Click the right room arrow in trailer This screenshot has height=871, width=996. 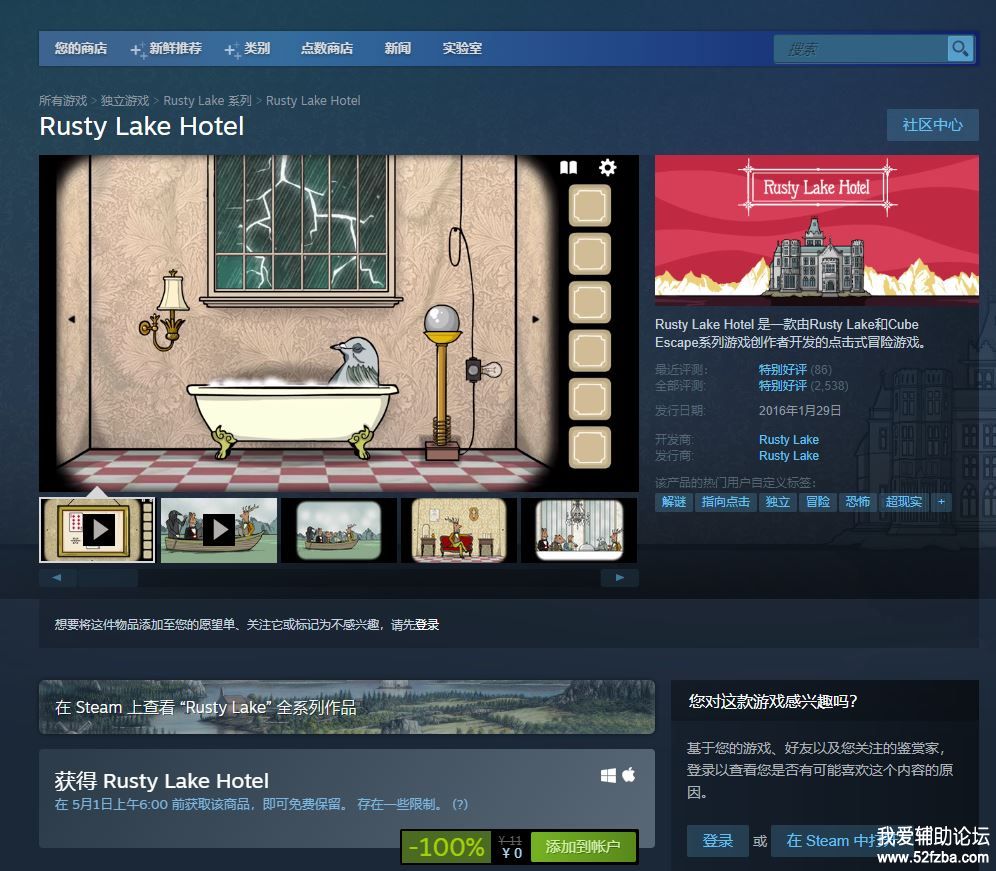tap(535, 319)
